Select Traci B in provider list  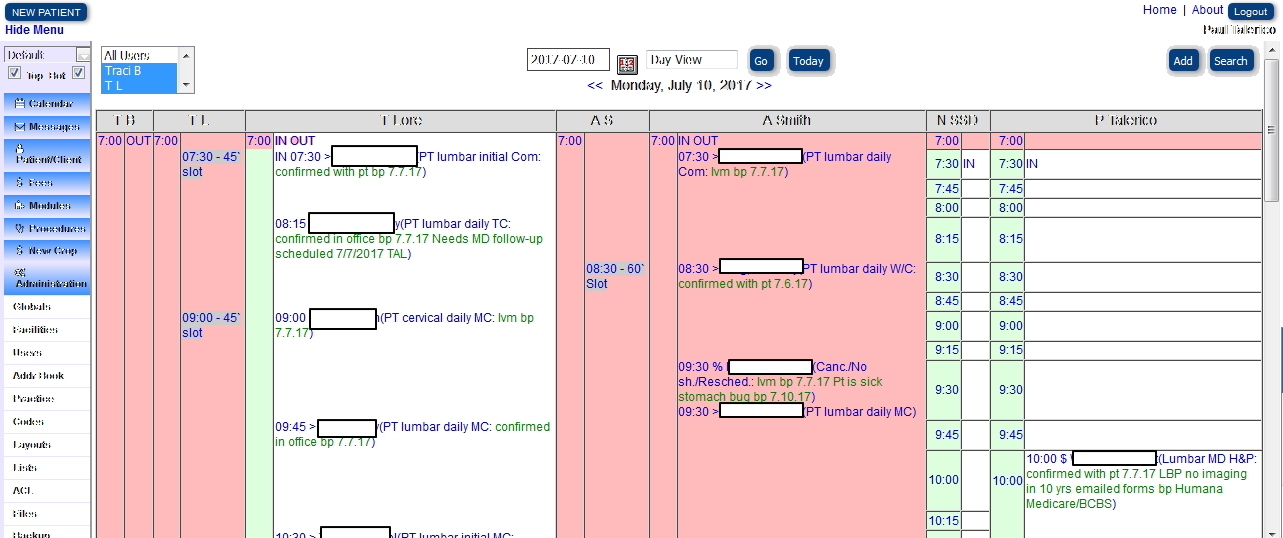(x=139, y=71)
